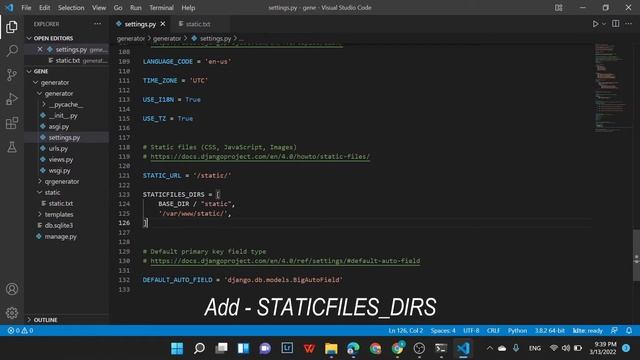Run Python file with play button
640x360 pixels.
[596, 24]
